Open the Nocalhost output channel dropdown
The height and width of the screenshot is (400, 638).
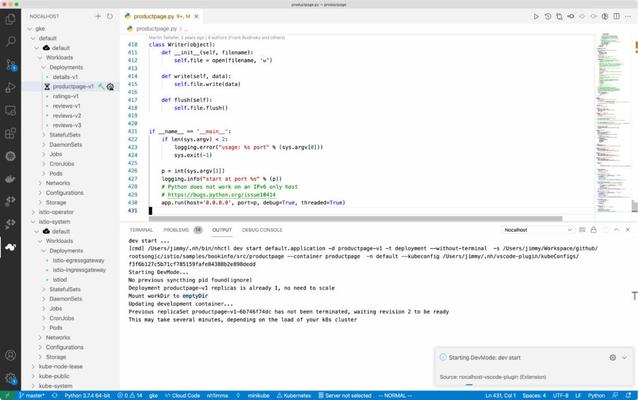pos(537,230)
